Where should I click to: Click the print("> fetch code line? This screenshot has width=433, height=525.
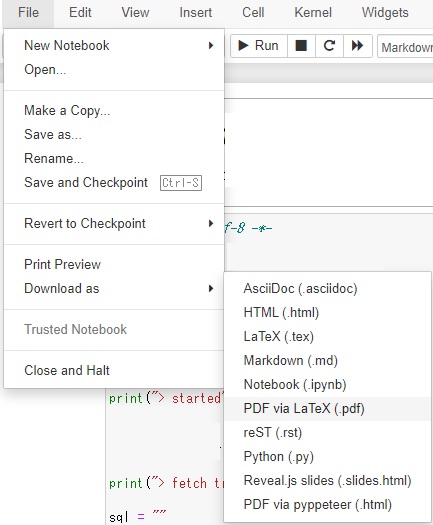(x=165, y=483)
